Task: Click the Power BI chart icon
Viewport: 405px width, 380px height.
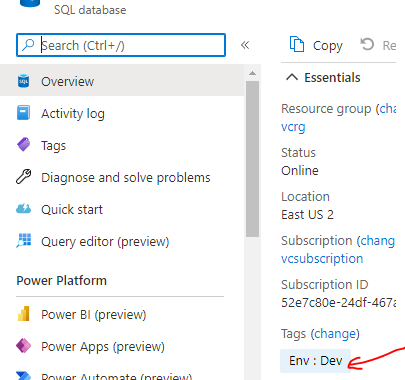Action: point(23,314)
